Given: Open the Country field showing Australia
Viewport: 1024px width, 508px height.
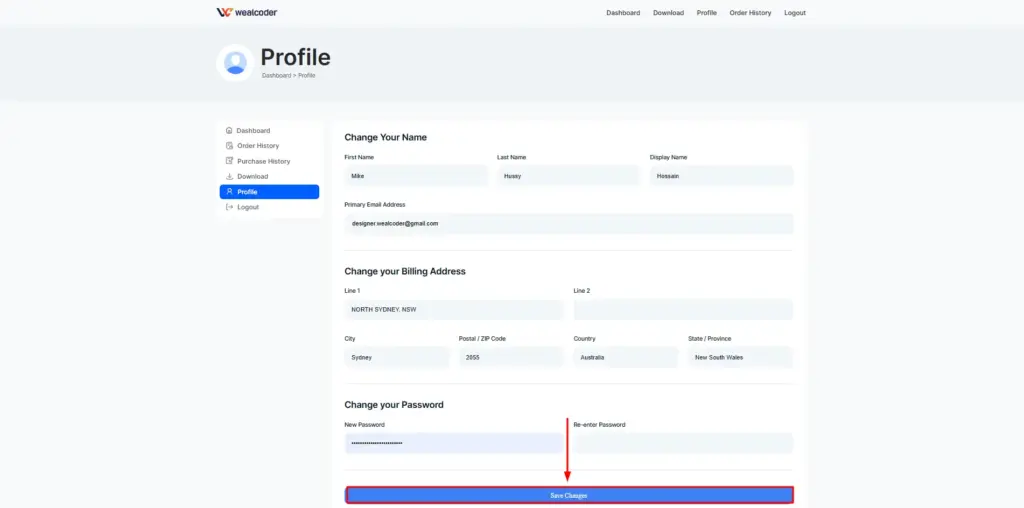Looking at the screenshot, I should point(626,357).
